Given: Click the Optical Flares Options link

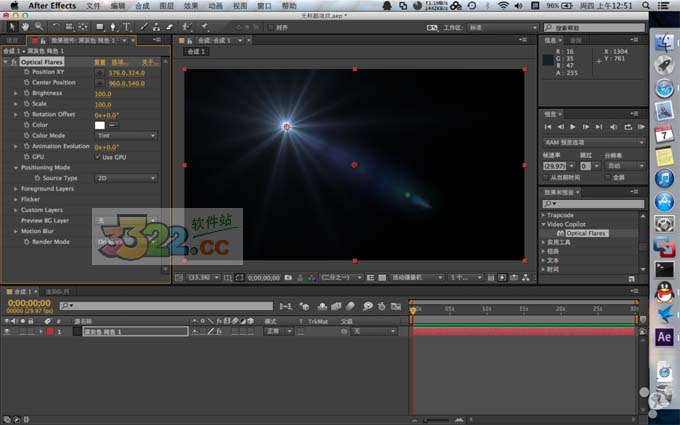Looking at the screenshot, I should (119, 62).
